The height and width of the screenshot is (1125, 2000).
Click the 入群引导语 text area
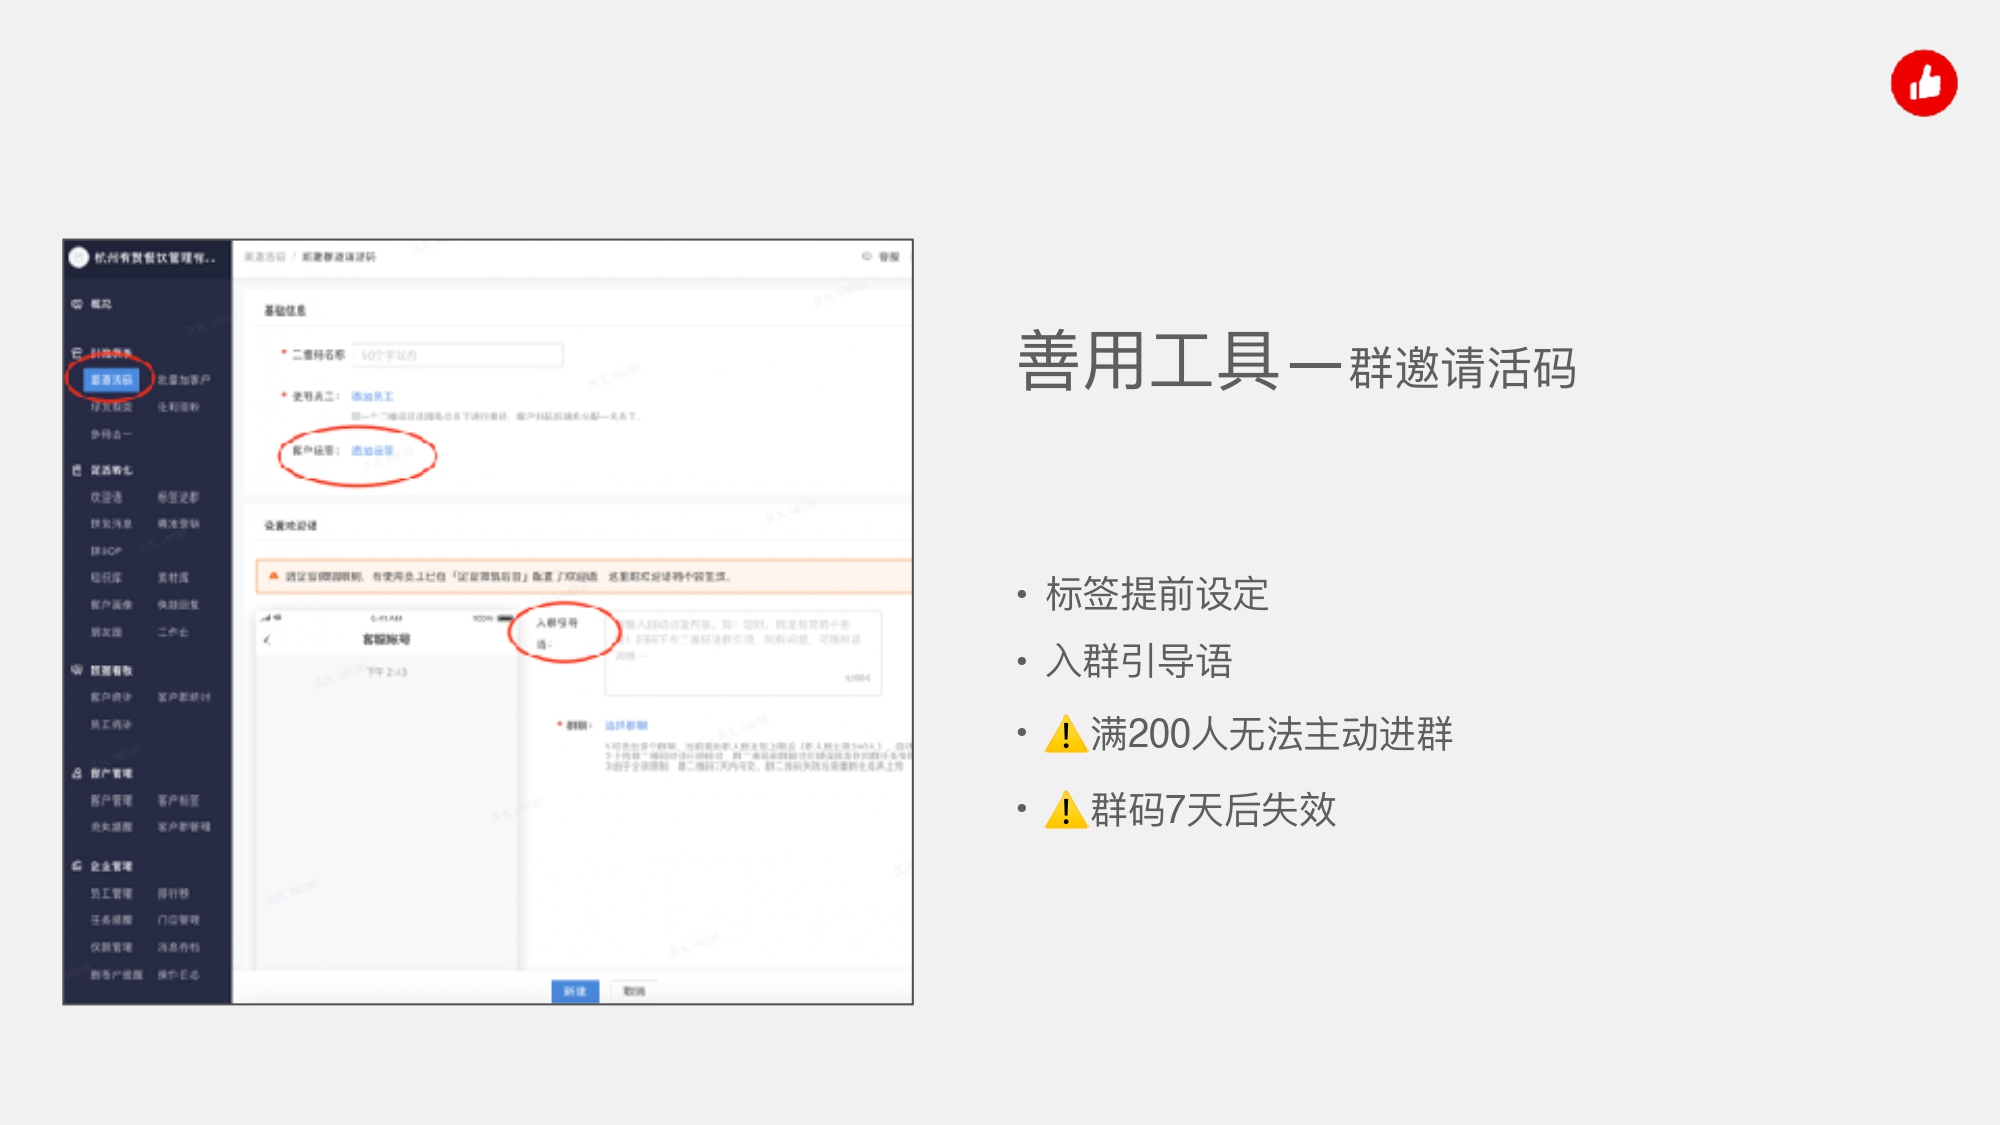743,652
